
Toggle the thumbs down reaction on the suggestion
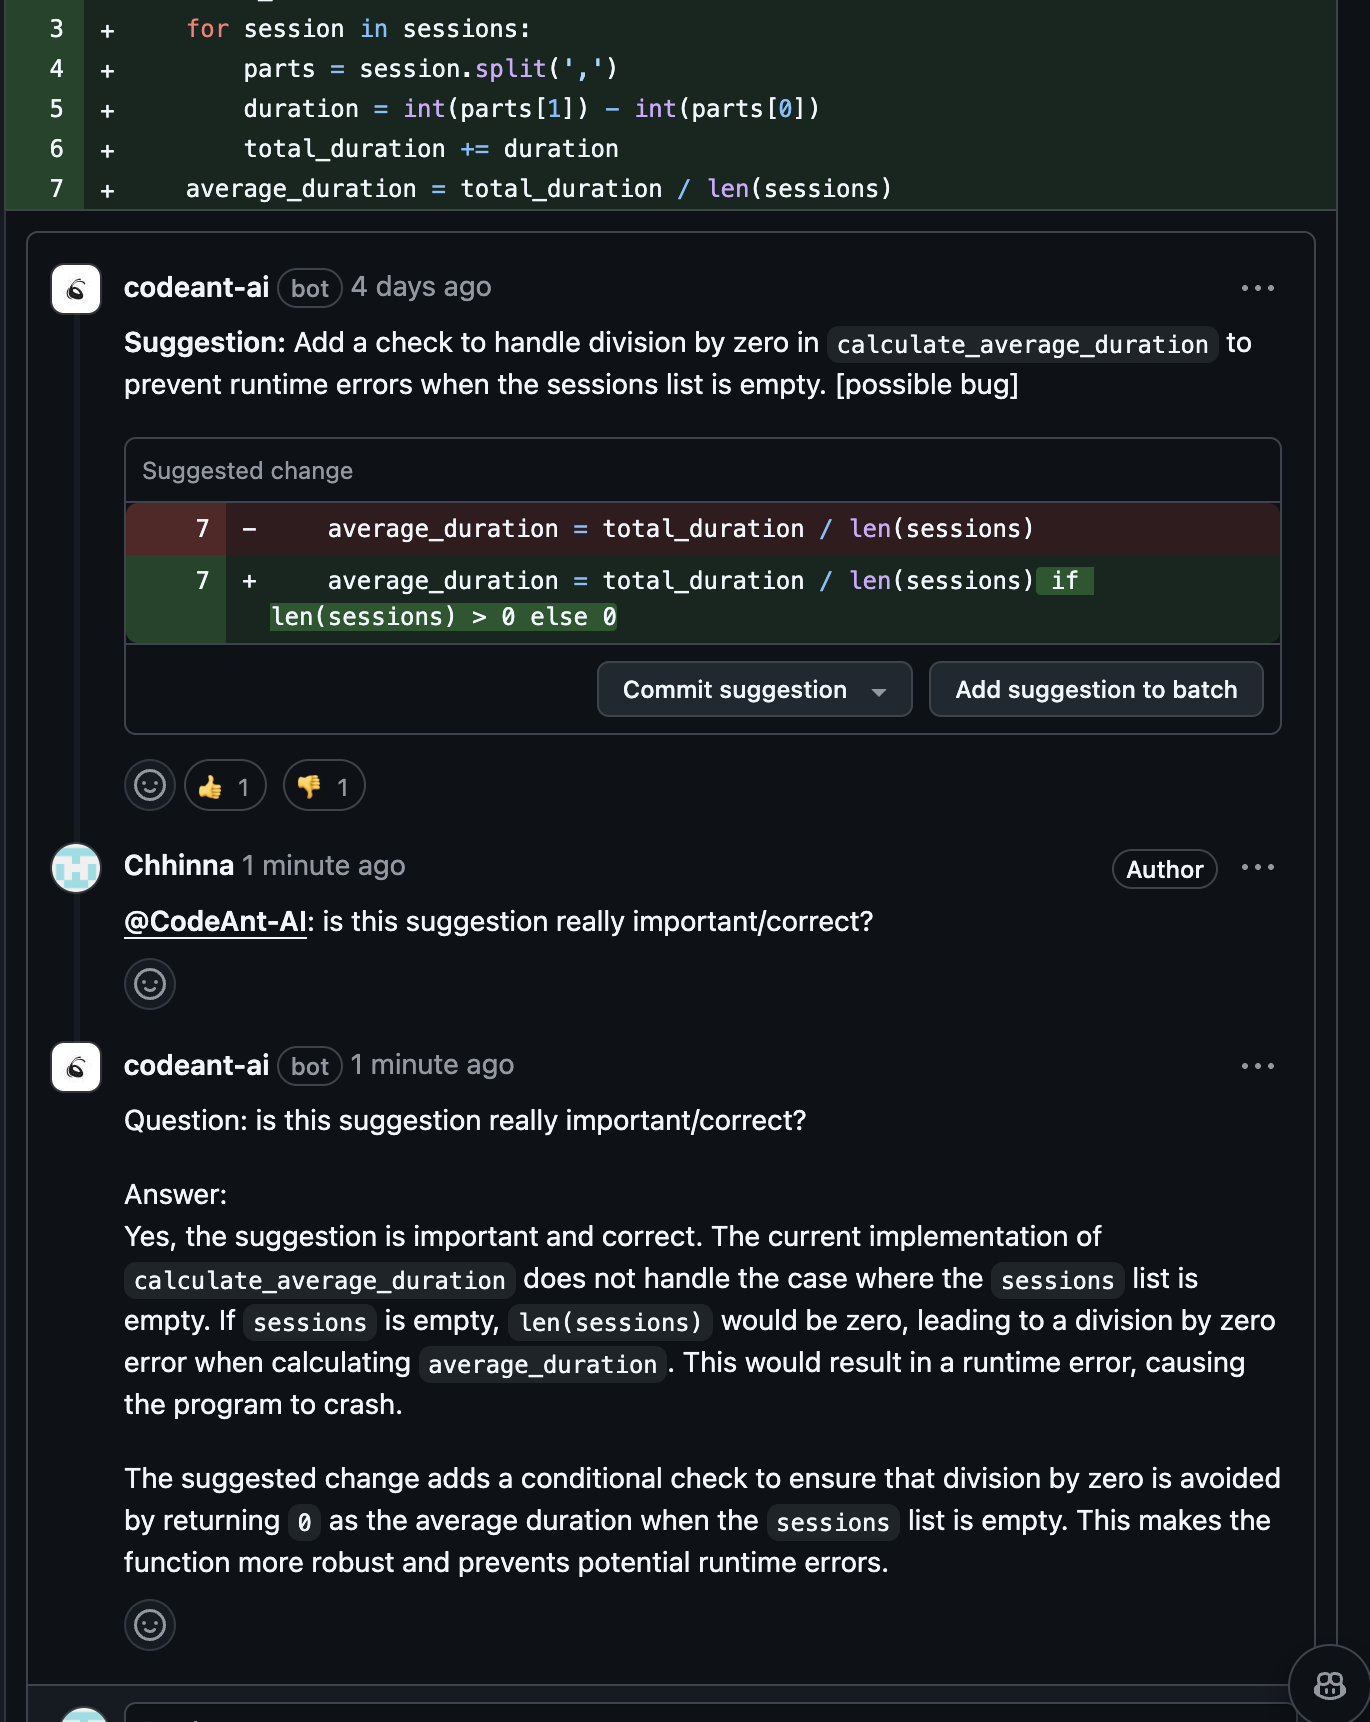323,785
